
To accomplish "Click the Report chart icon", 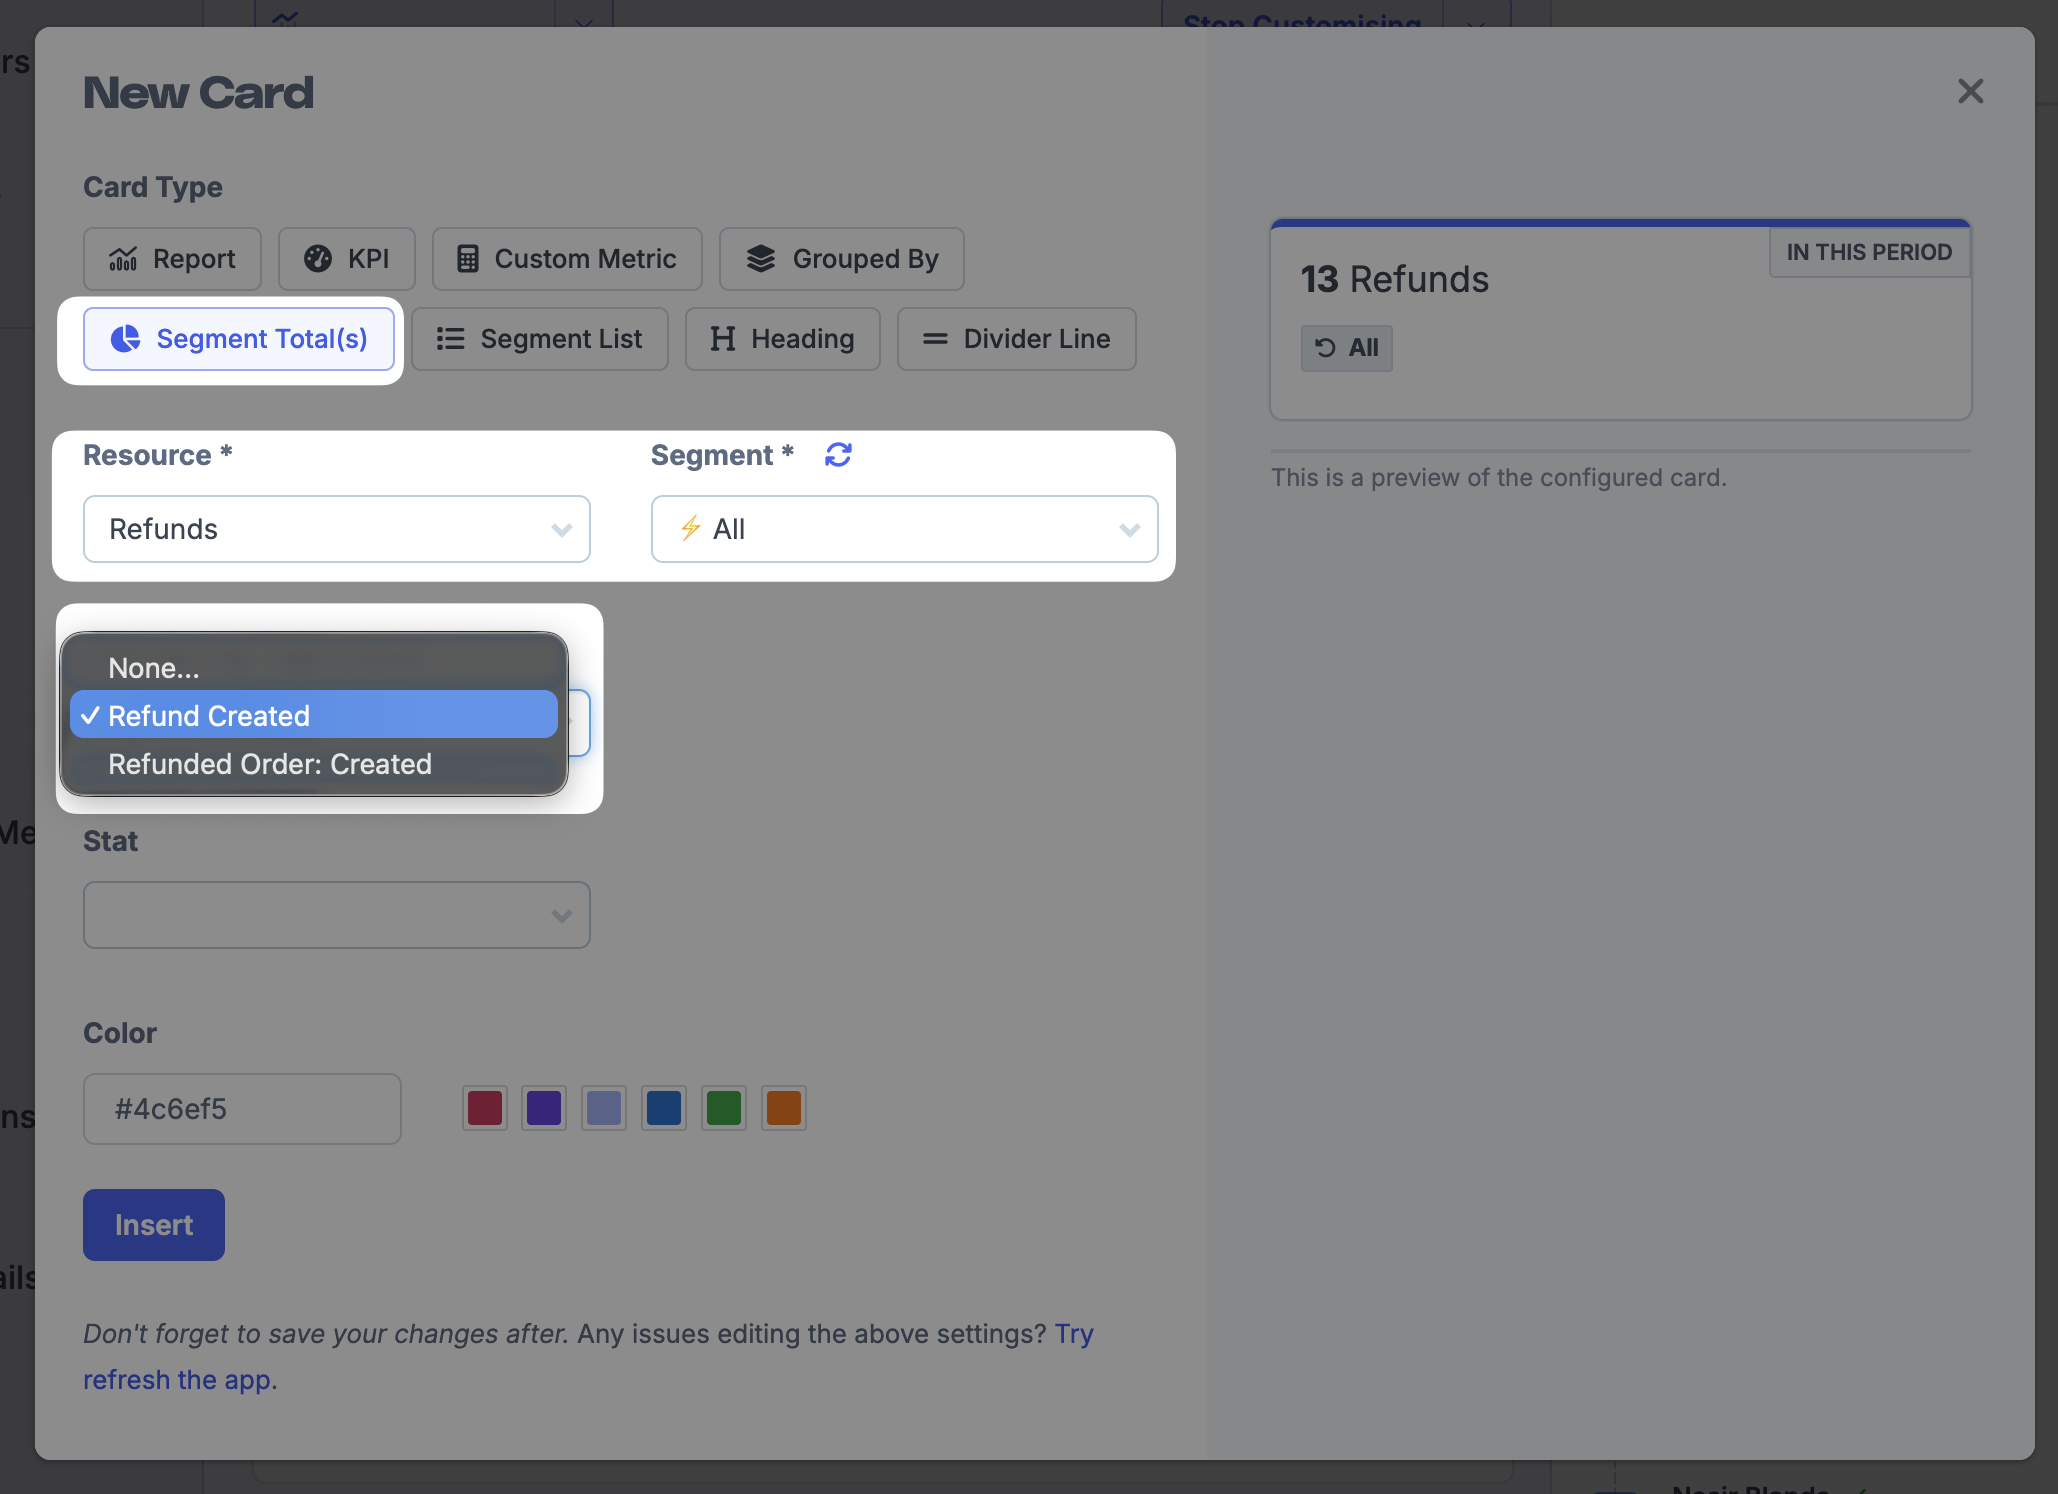I will point(123,259).
